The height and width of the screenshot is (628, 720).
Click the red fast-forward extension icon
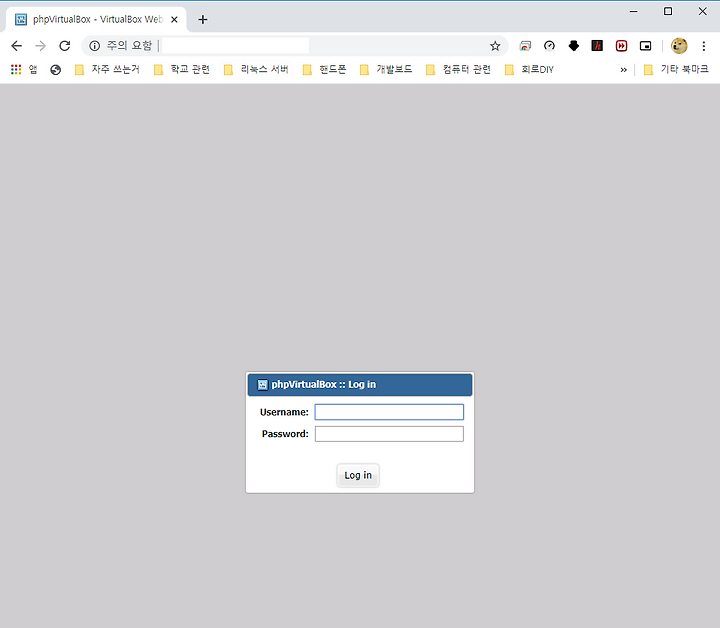pyautogui.click(x=621, y=45)
